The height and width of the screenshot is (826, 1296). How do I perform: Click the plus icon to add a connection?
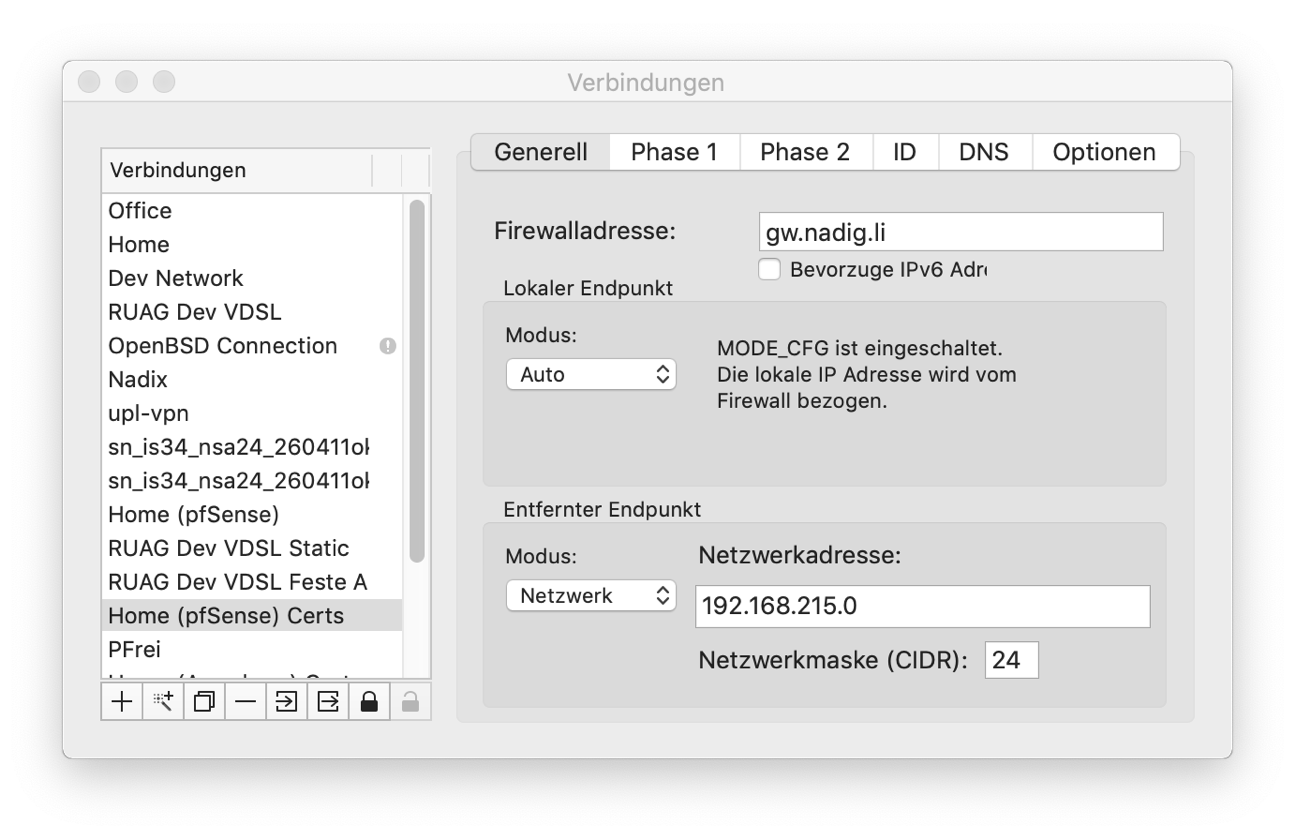[122, 702]
